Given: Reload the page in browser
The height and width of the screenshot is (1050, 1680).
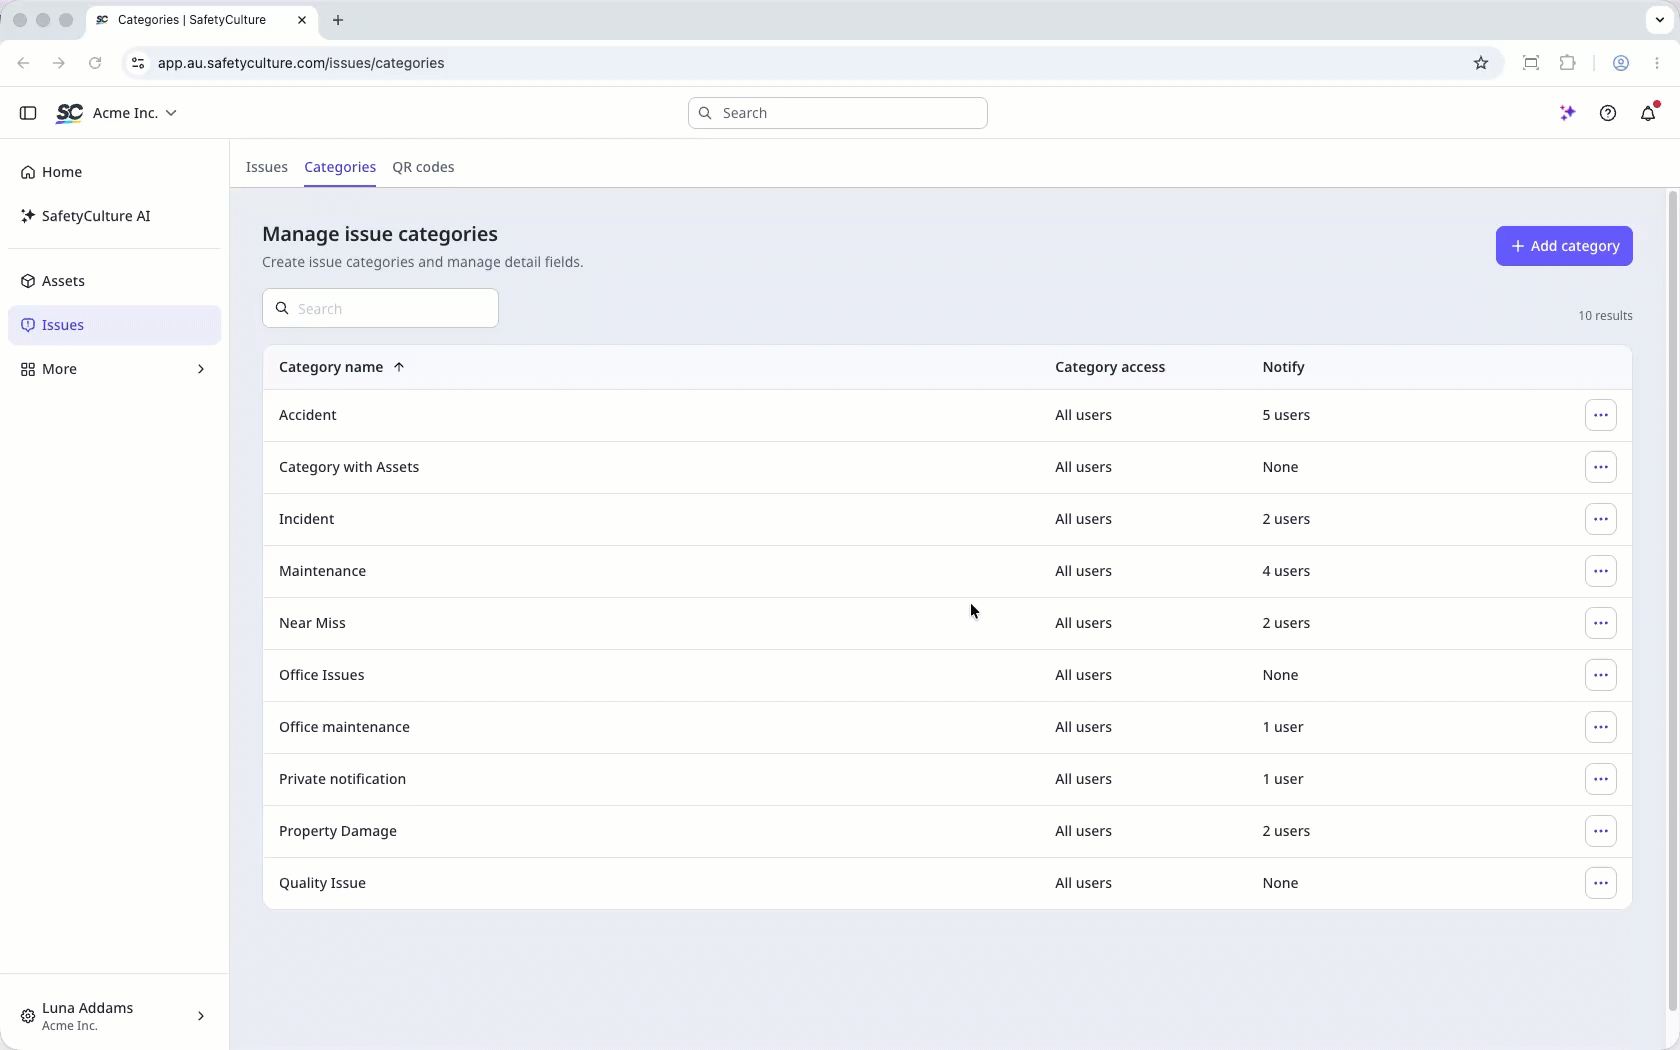Looking at the screenshot, I should (x=95, y=63).
